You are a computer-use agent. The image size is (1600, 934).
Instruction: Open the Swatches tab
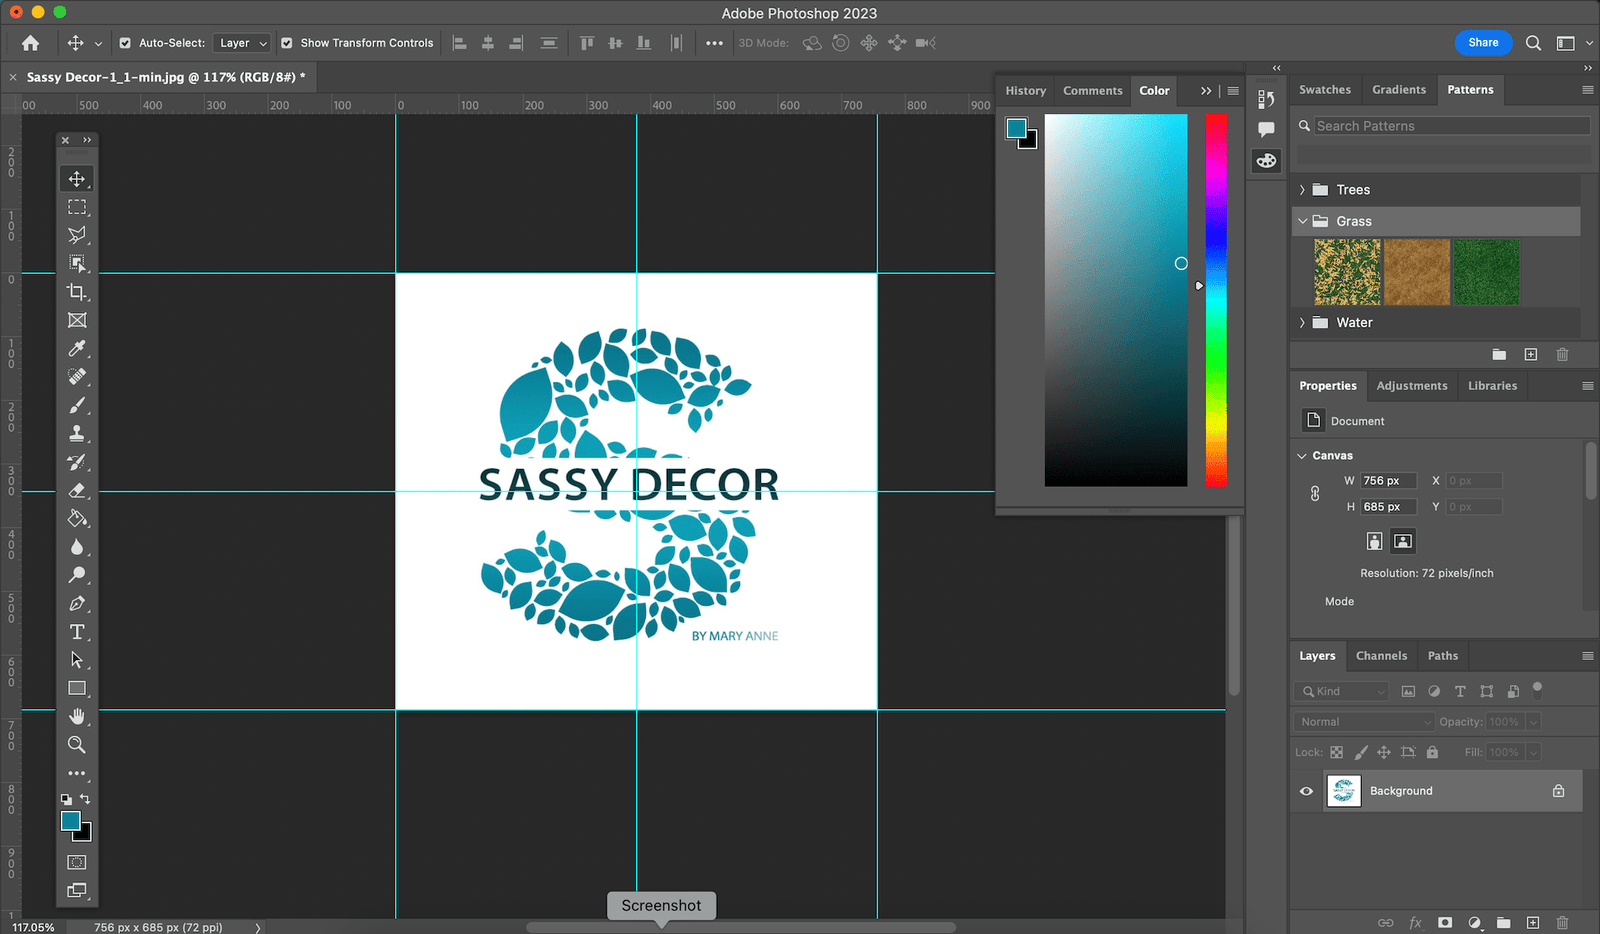tap(1324, 90)
